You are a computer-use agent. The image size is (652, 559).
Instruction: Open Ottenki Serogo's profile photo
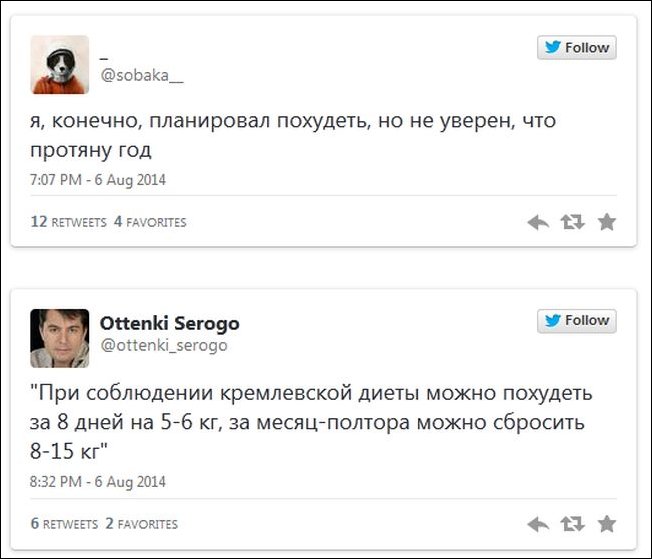coord(60,337)
